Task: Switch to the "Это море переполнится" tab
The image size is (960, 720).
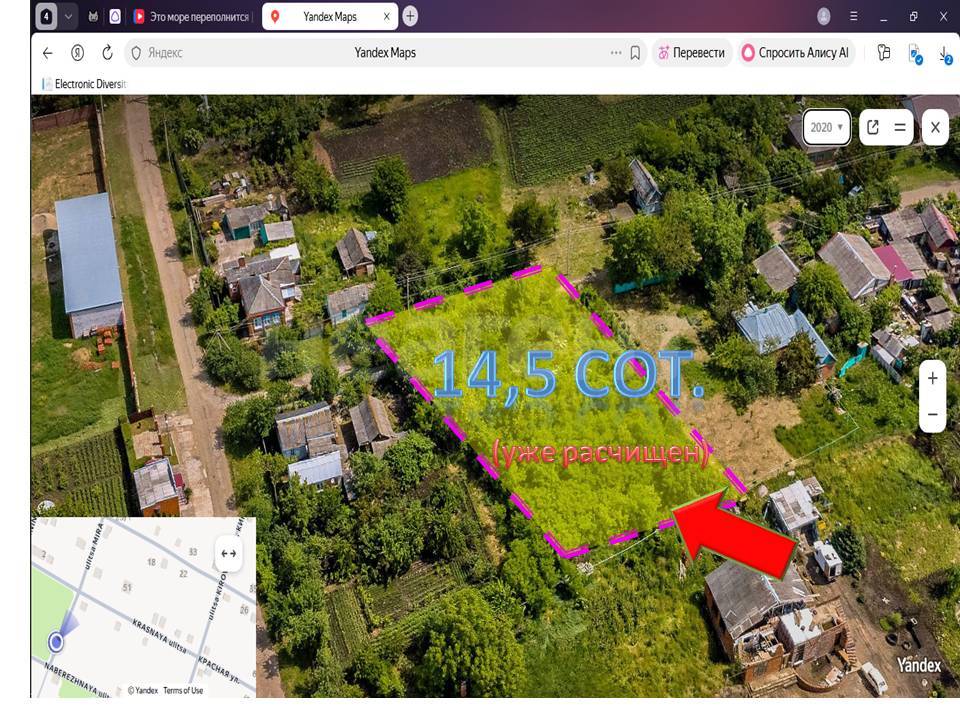Action: [x=191, y=17]
